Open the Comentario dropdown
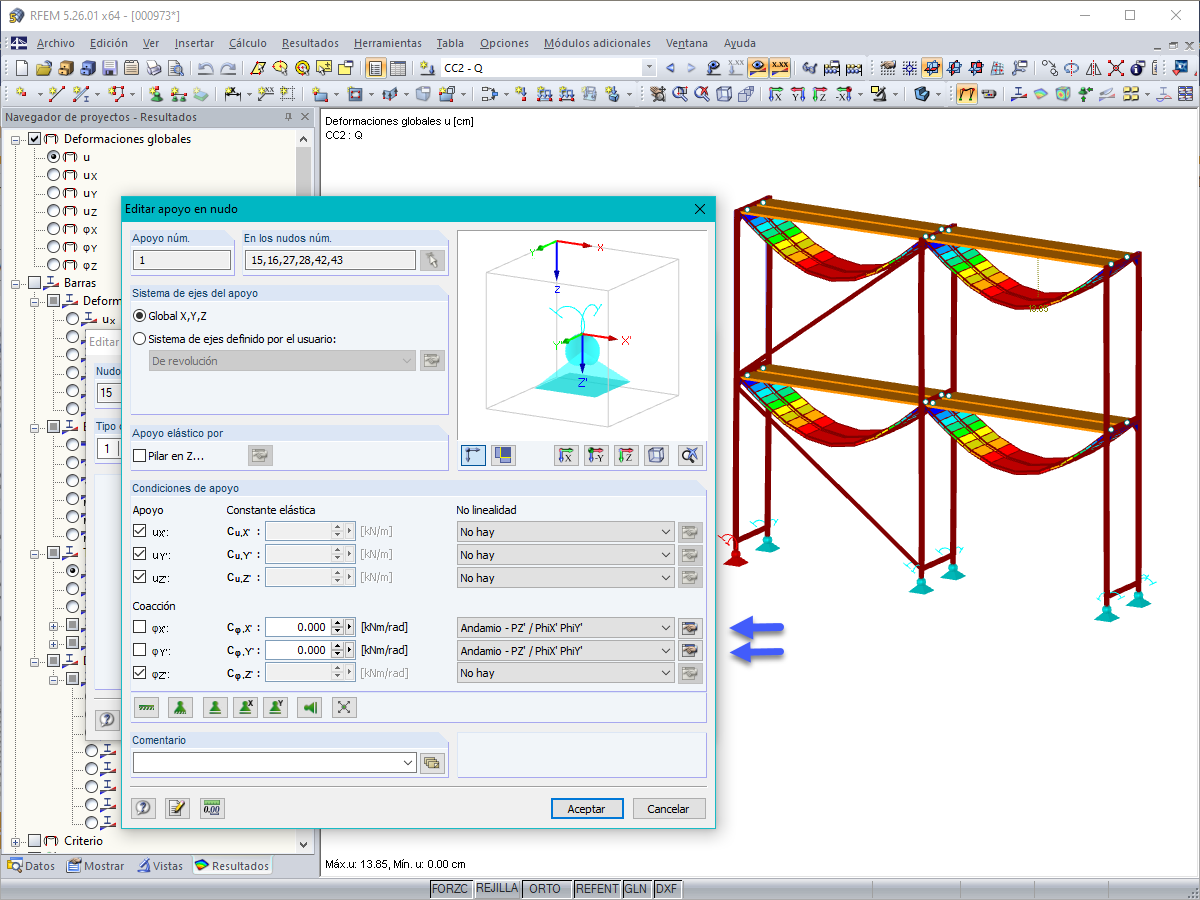The width and height of the screenshot is (1200, 900). (407, 763)
